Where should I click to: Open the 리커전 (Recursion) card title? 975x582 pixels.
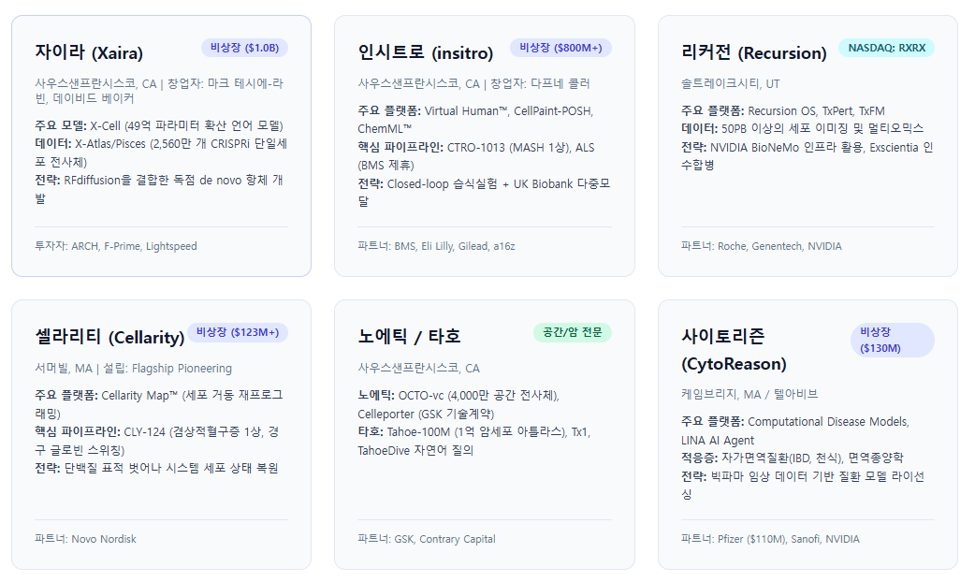[754, 52]
